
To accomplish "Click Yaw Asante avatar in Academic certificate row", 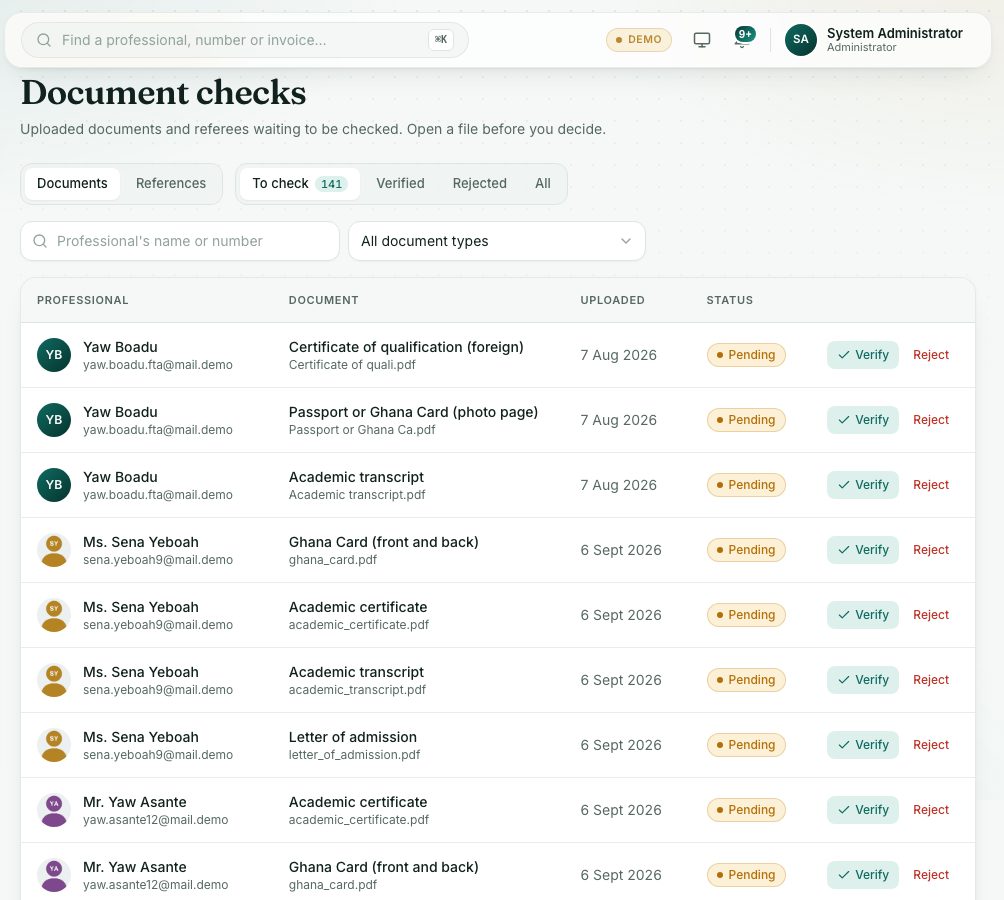I will point(54,810).
